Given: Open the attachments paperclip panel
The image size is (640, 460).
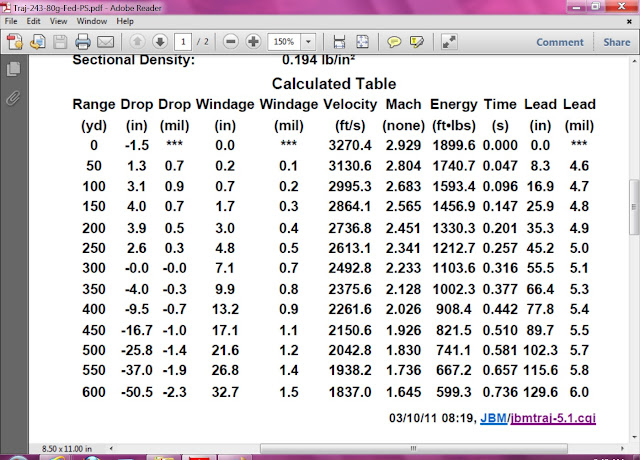Looking at the screenshot, I should 13,98.
